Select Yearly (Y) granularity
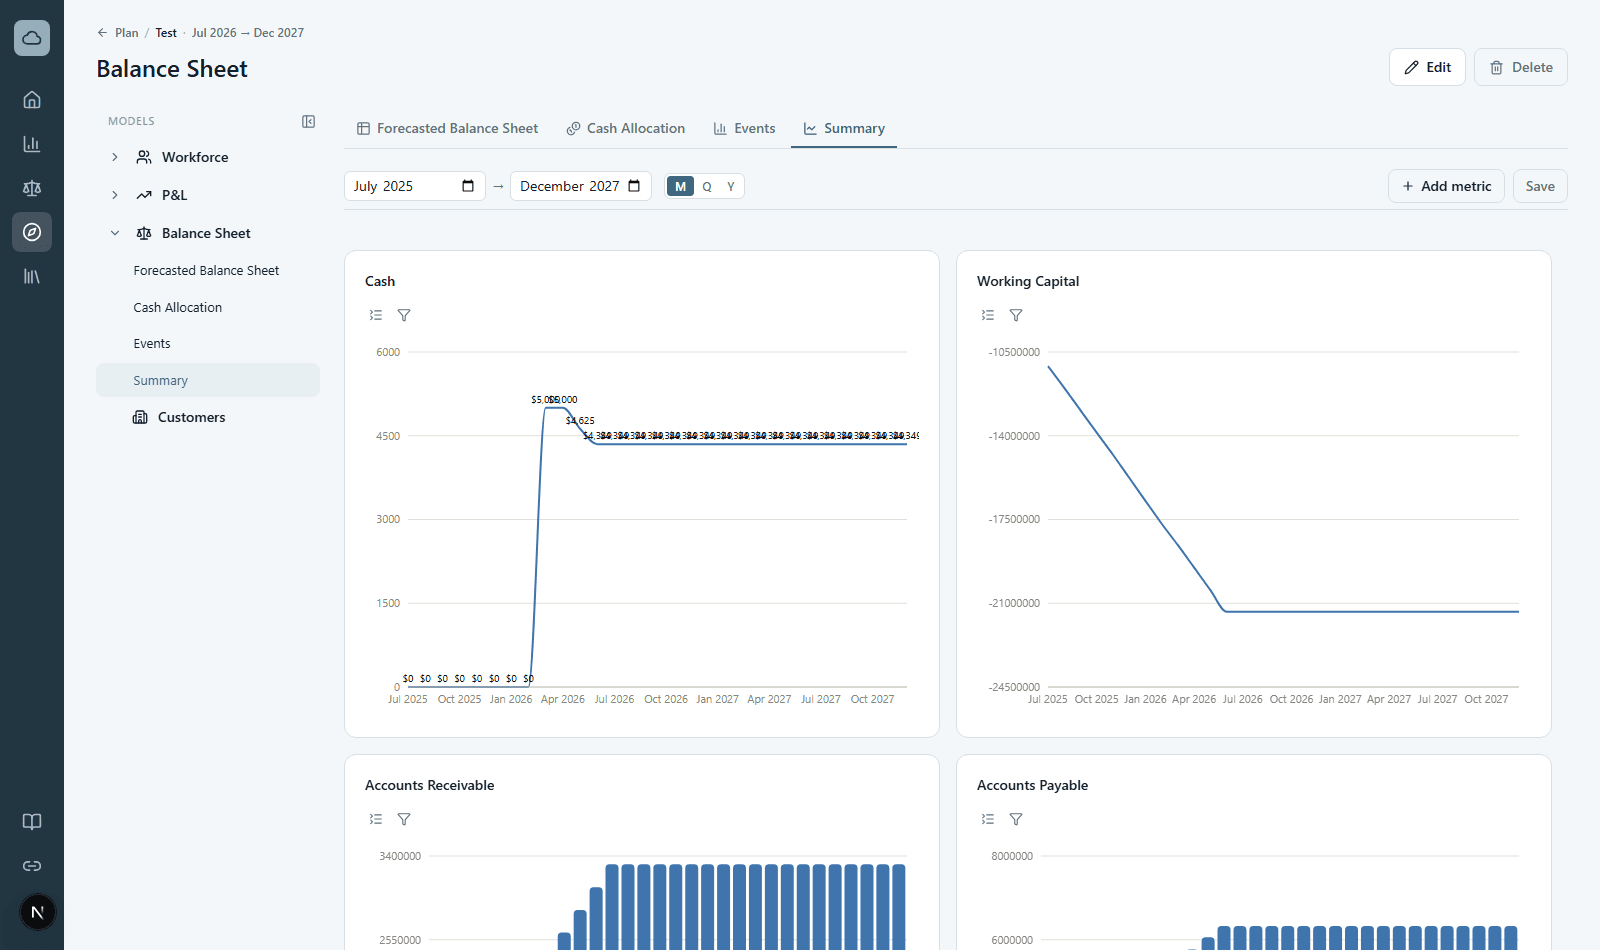This screenshot has height=950, width=1600. click(731, 186)
